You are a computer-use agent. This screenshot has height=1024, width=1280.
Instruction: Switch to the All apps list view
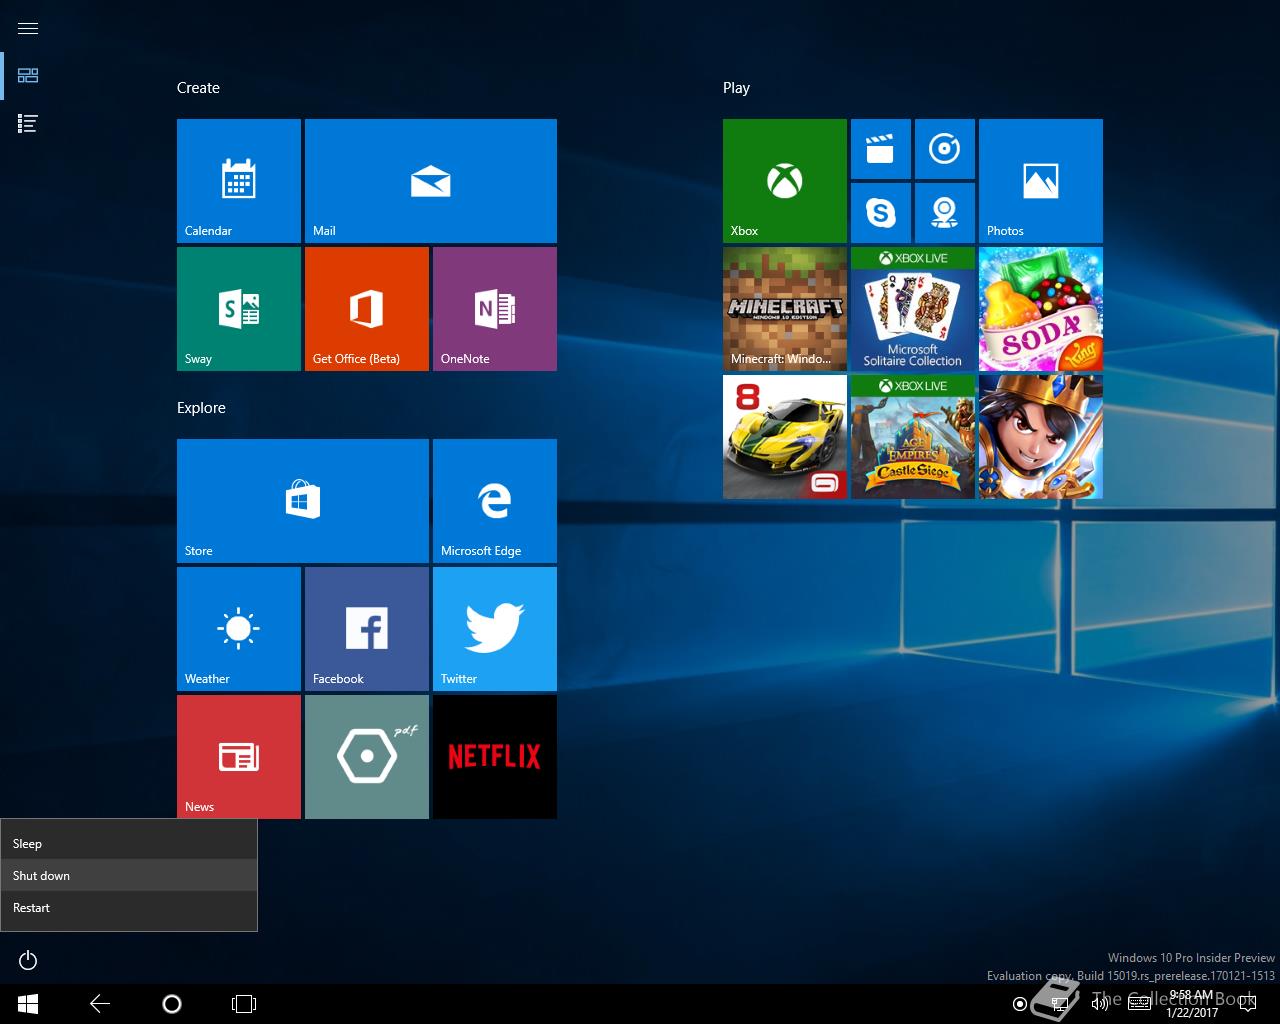click(28, 124)
